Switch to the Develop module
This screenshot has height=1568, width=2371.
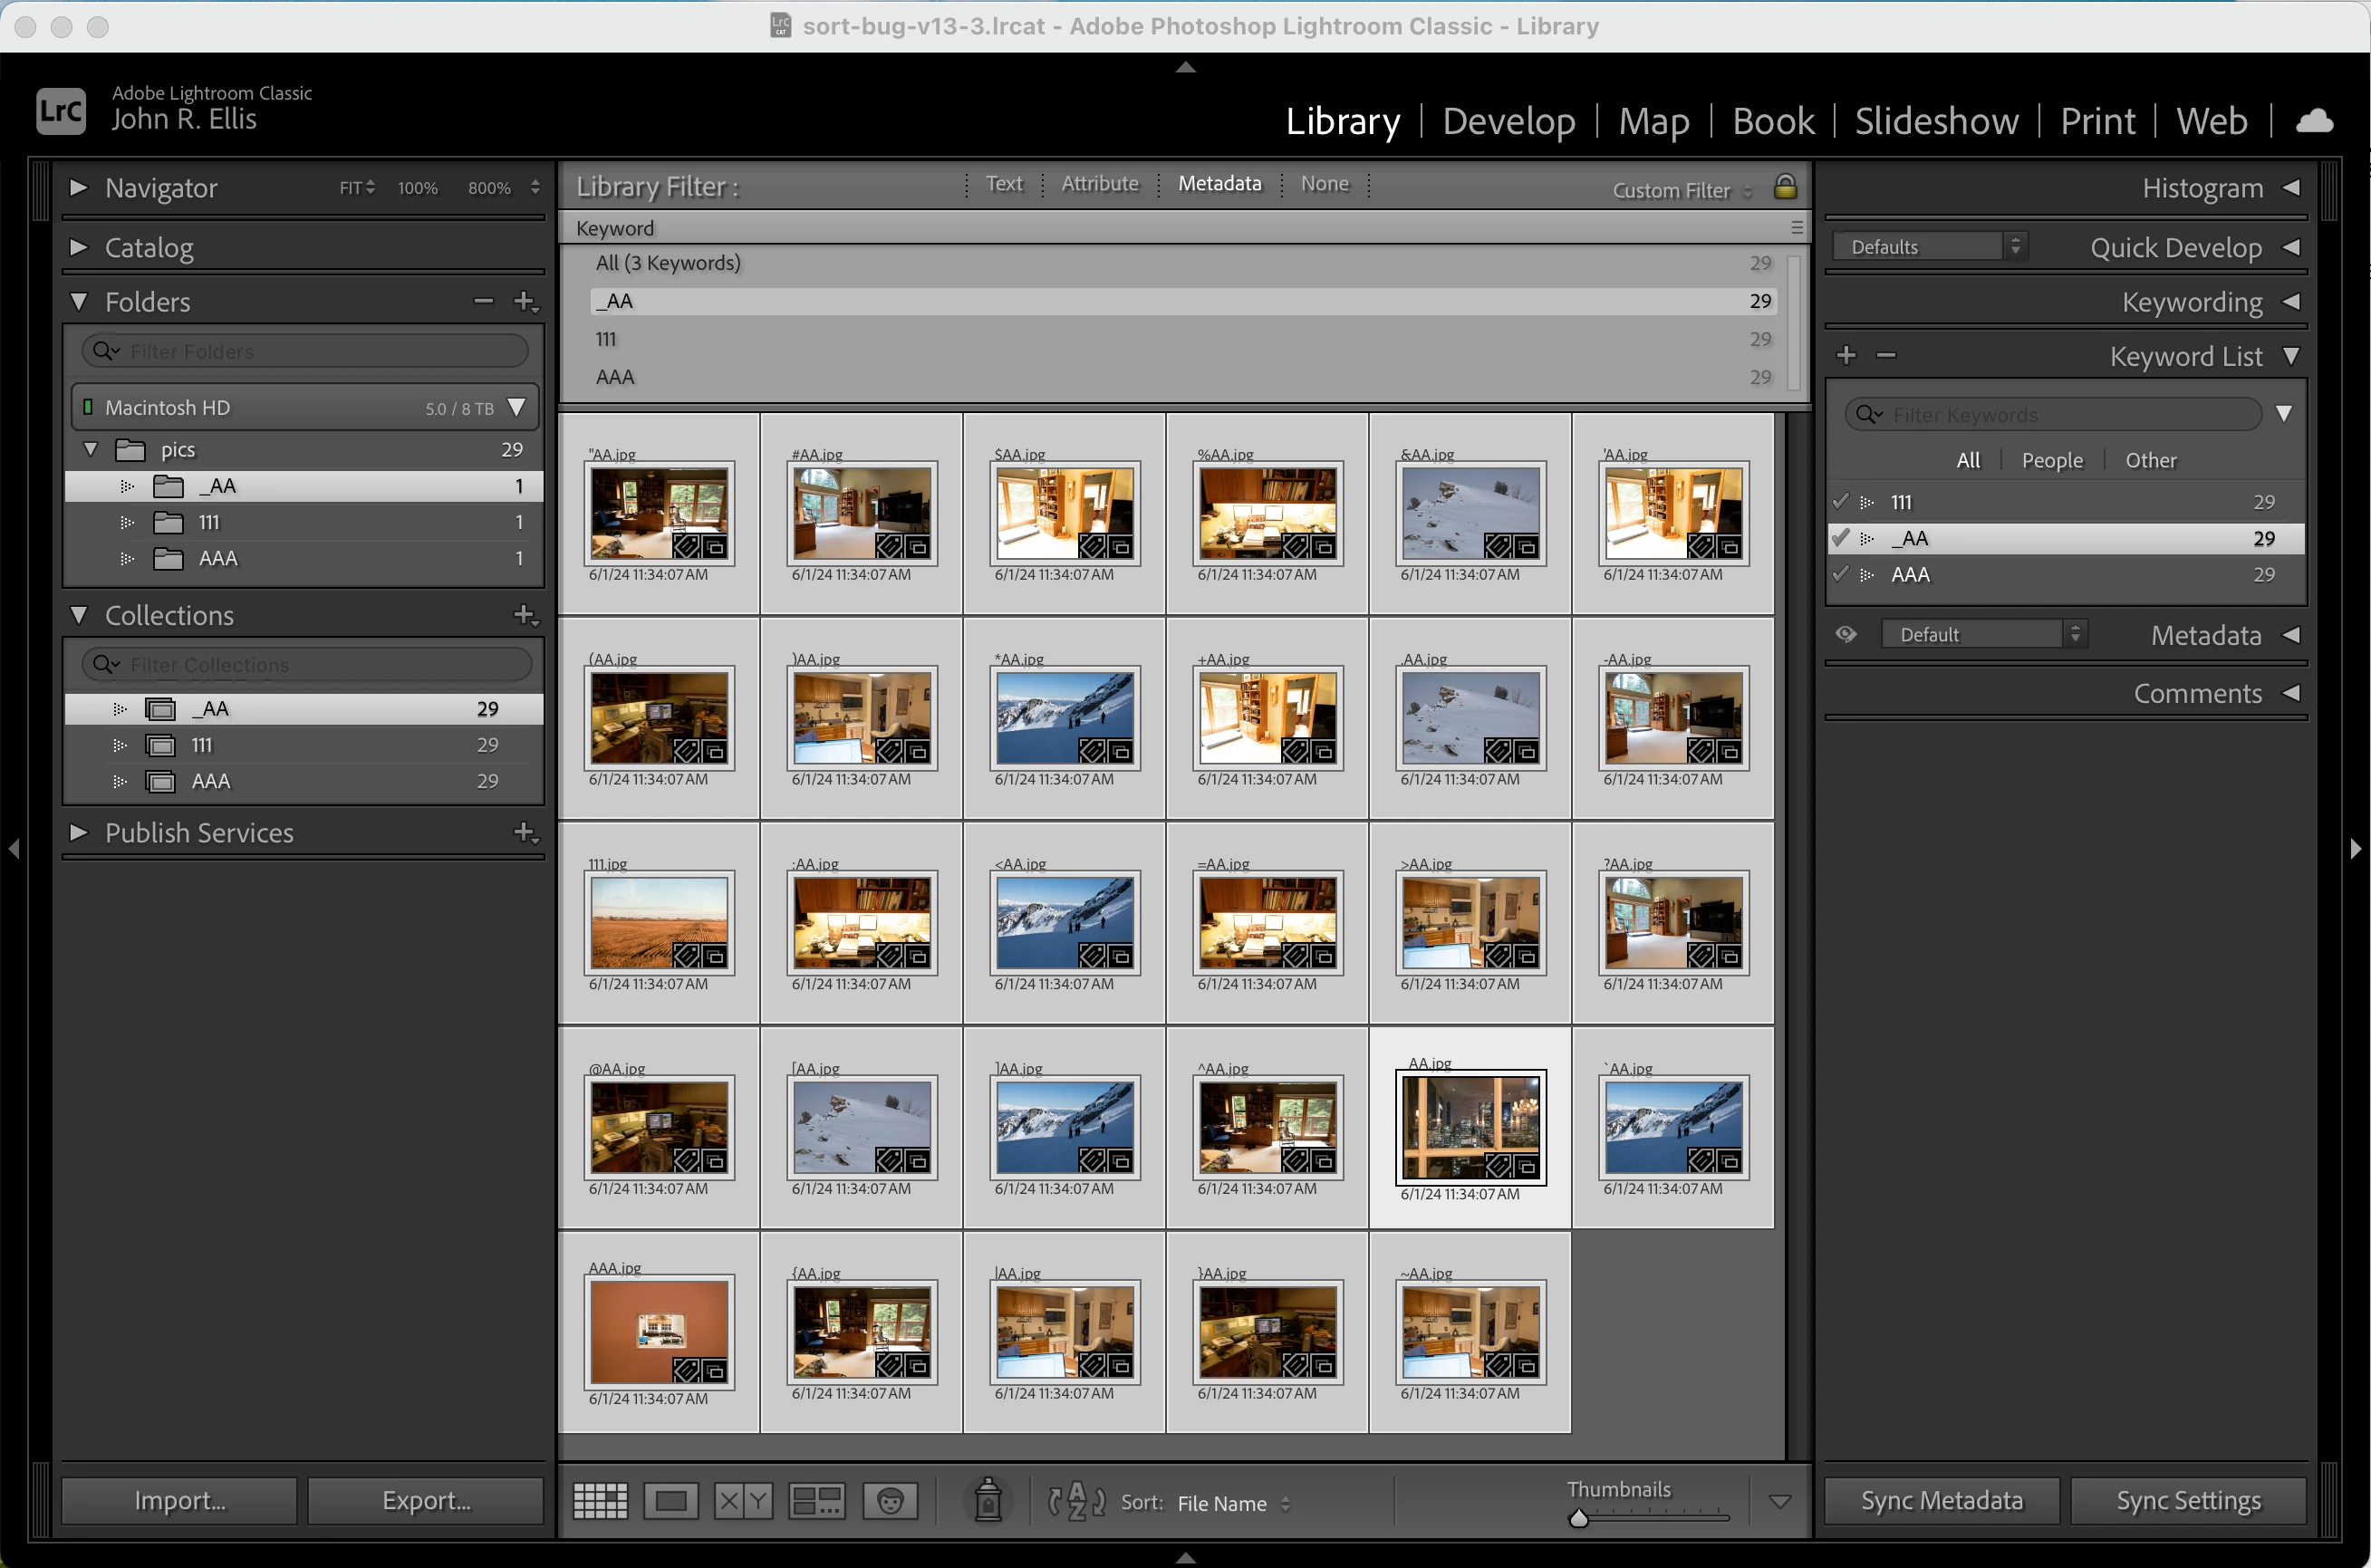[1508, 121]
